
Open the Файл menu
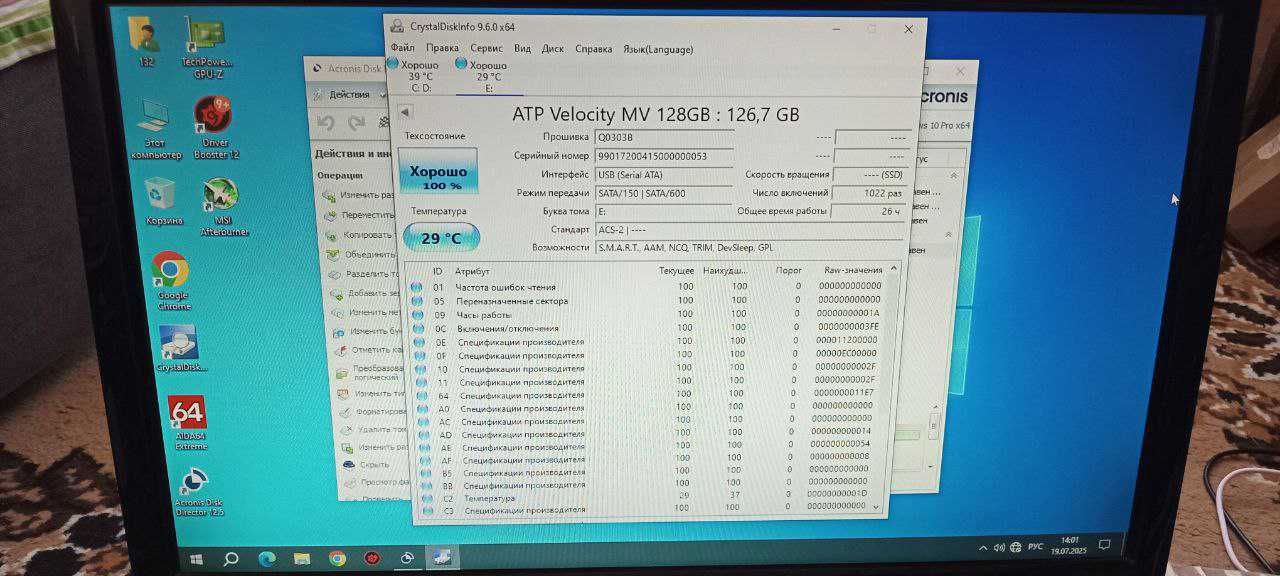pos(402,48)
